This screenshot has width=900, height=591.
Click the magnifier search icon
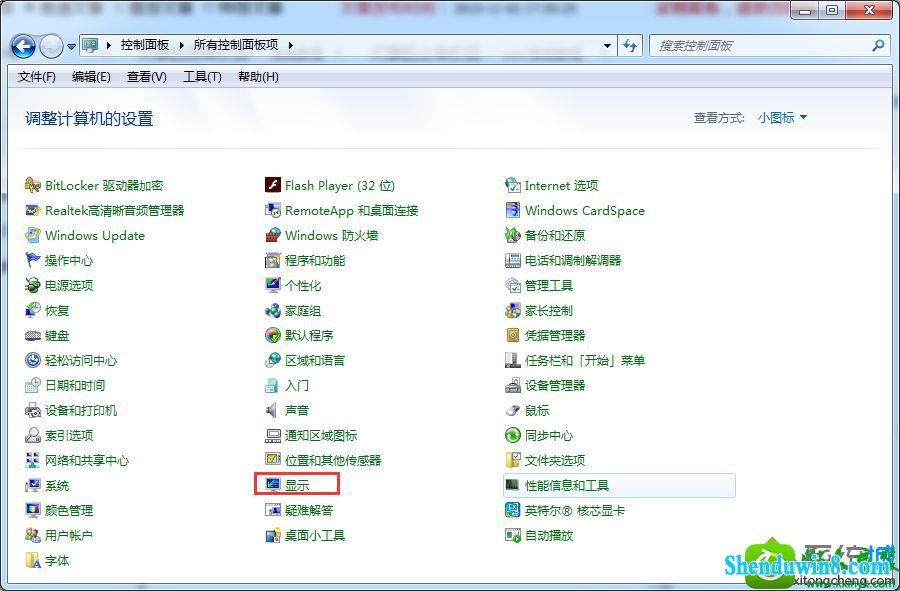click(x=878, y=45)
